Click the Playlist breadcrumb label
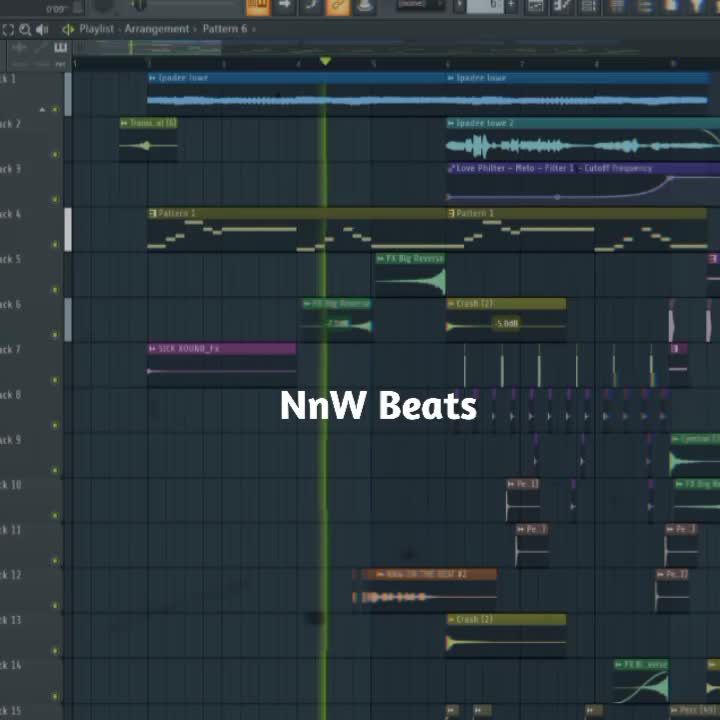The image size is (720, 720). 96,29
